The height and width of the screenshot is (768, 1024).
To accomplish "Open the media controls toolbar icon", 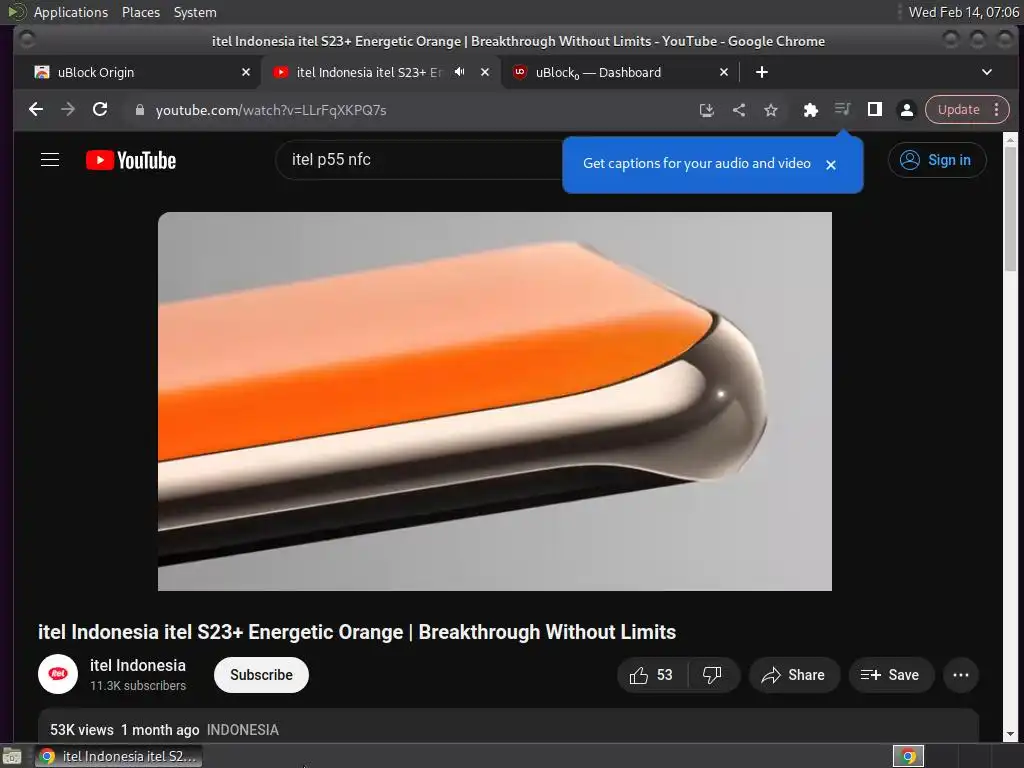I will coord(842,109).
